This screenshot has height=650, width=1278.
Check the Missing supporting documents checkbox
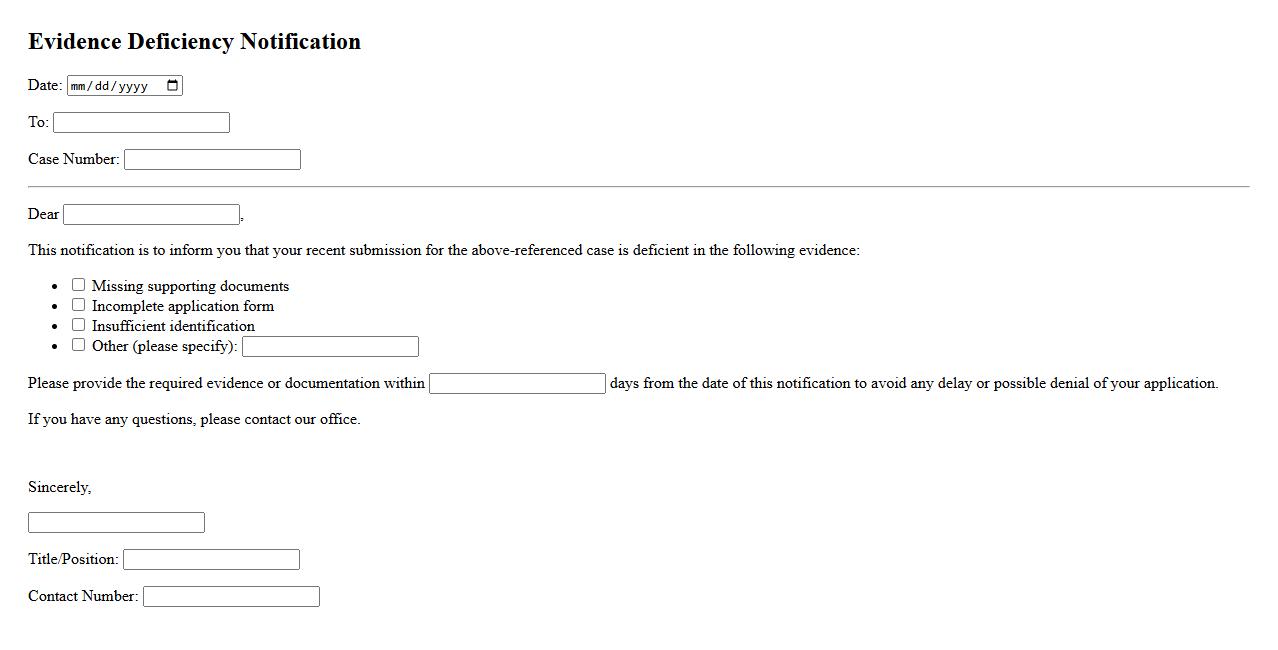(79, 285)
